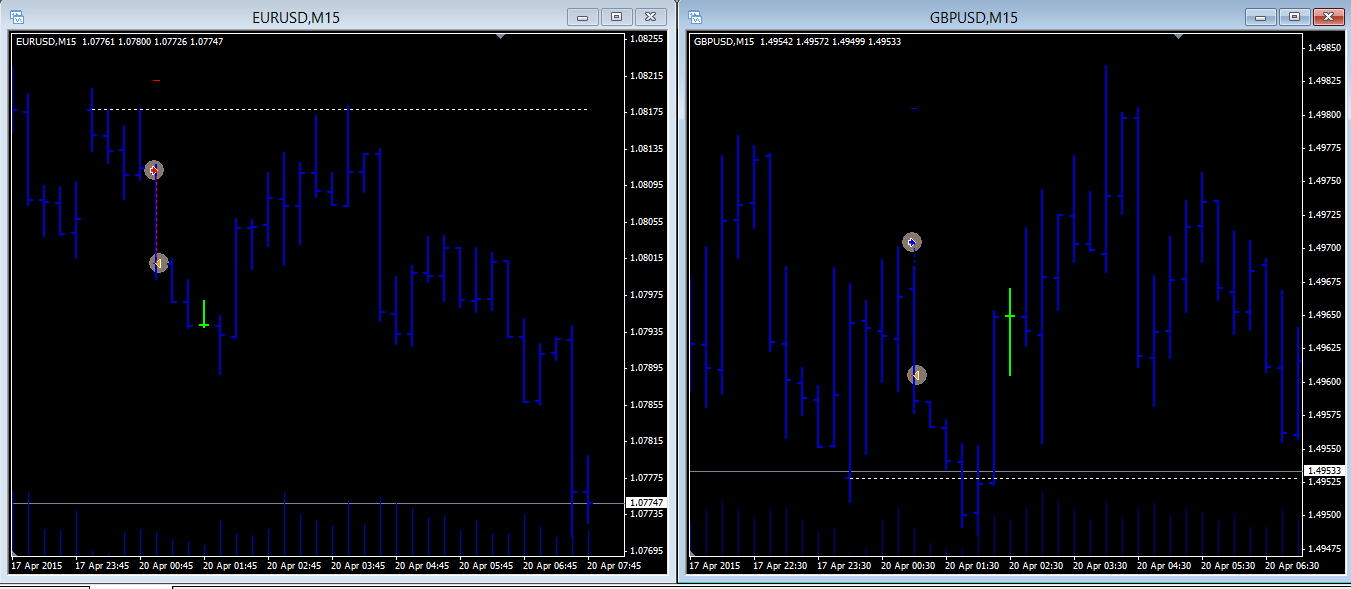Select the green bar on EURUSD chart
The width and height of the screenshot is (1351, 589).
click(204, 314)
